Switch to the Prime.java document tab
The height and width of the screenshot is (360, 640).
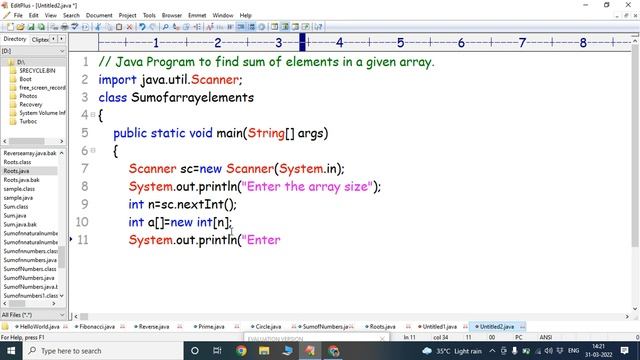[211, 327]
